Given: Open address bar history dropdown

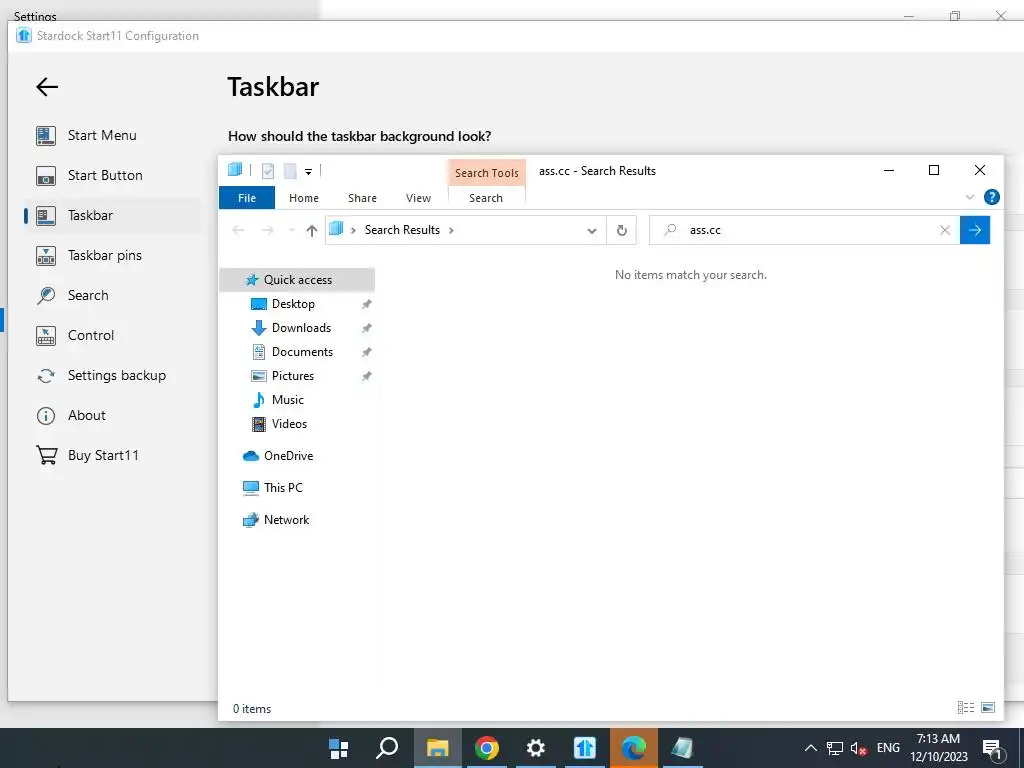Looking at the screenshot, I should (x=592, y=231).
